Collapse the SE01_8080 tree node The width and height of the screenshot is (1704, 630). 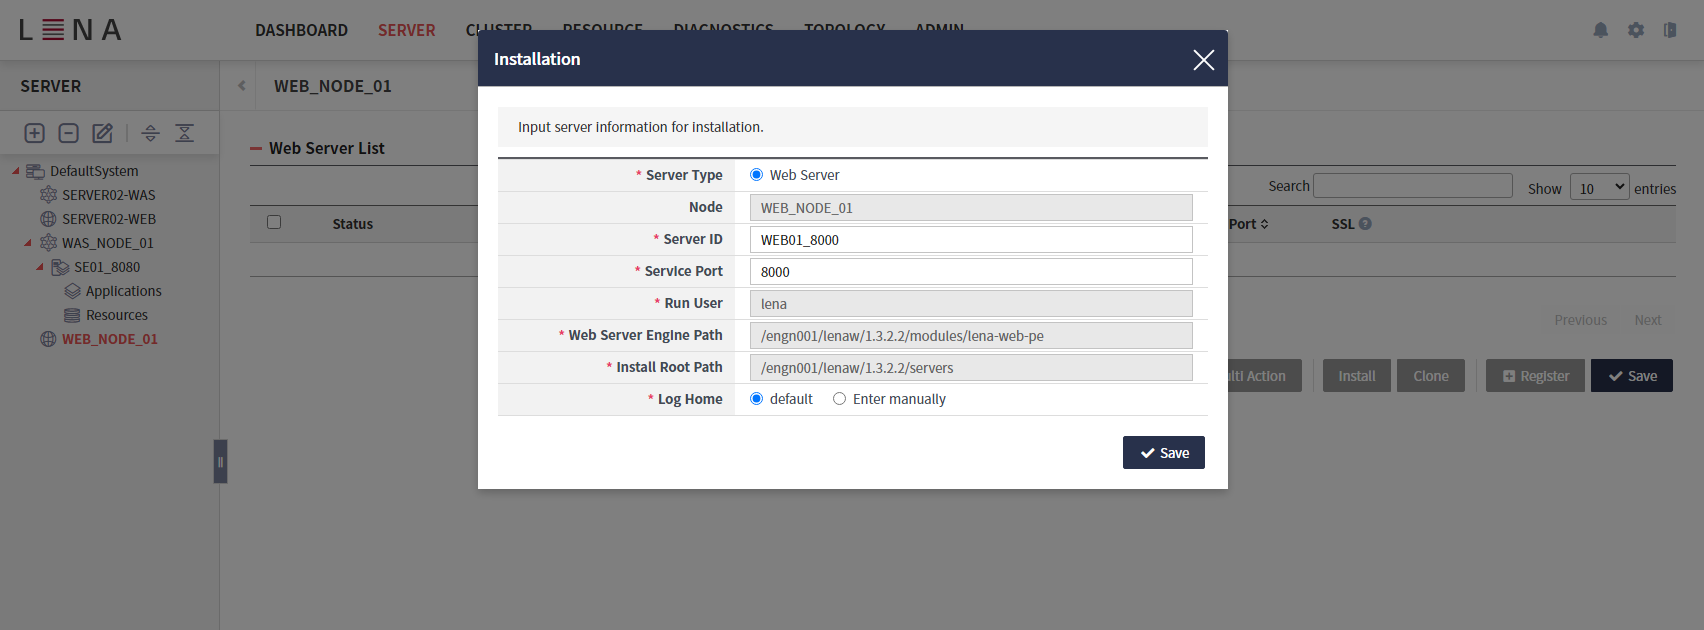coord(40,267)
